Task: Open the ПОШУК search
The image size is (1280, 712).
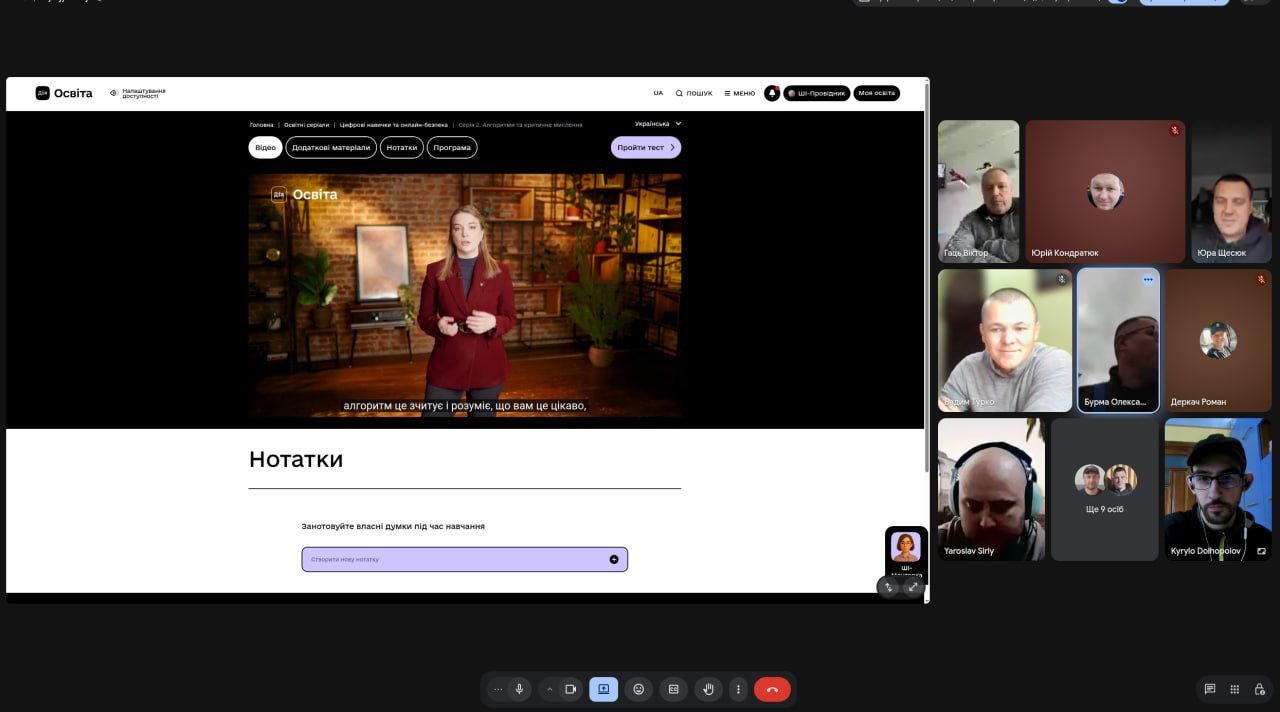Action: [694, 93]
